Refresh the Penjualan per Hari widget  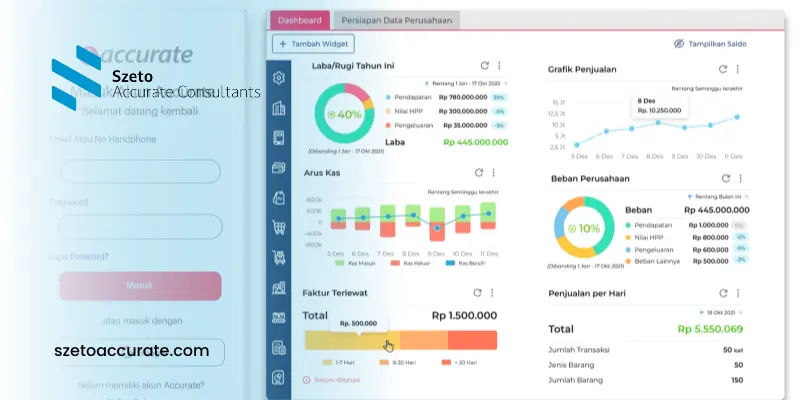point(723,293)
